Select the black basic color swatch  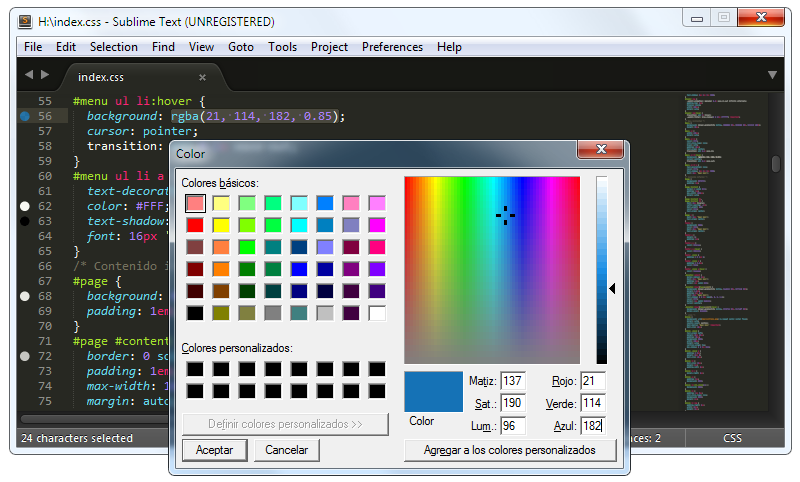tap(195, 313)
